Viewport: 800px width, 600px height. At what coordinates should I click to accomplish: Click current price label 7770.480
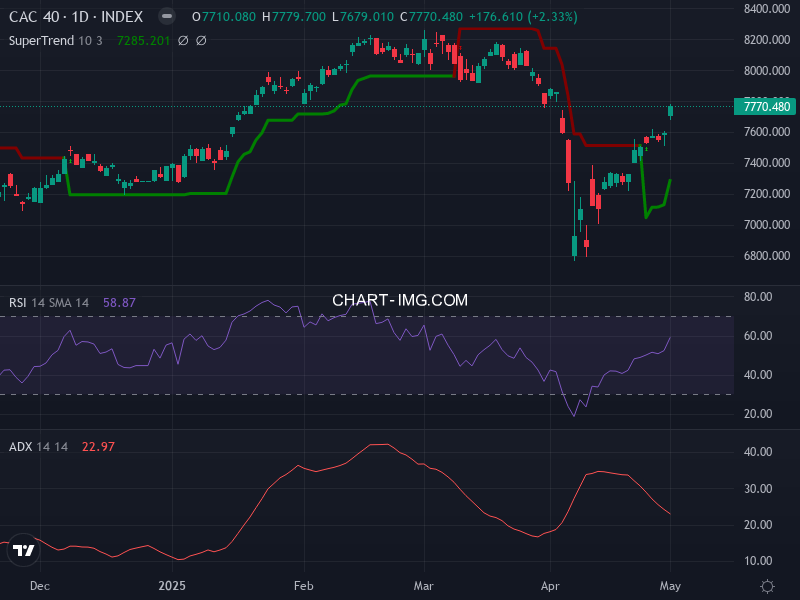click(764, 107)
